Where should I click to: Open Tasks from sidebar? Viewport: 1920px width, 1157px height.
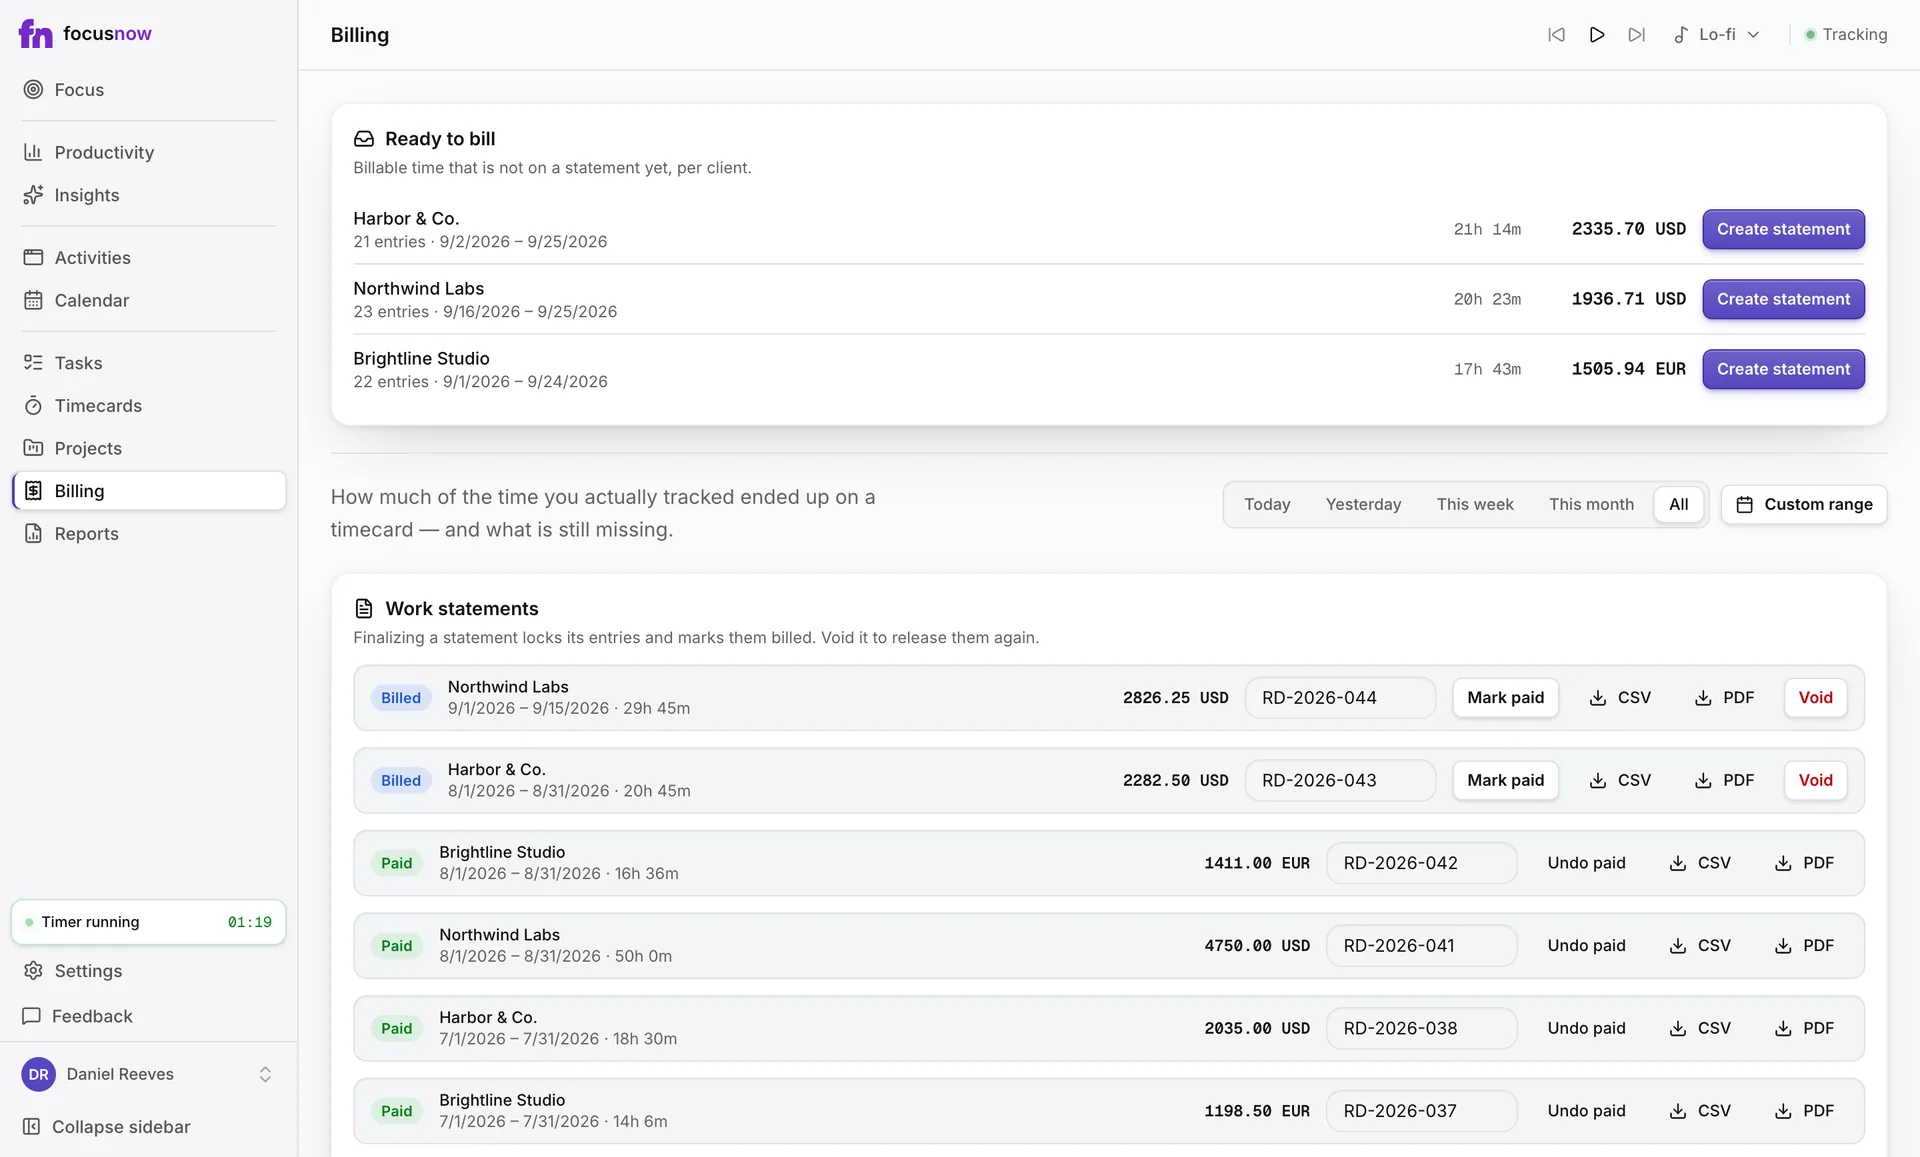coord(149,363)
